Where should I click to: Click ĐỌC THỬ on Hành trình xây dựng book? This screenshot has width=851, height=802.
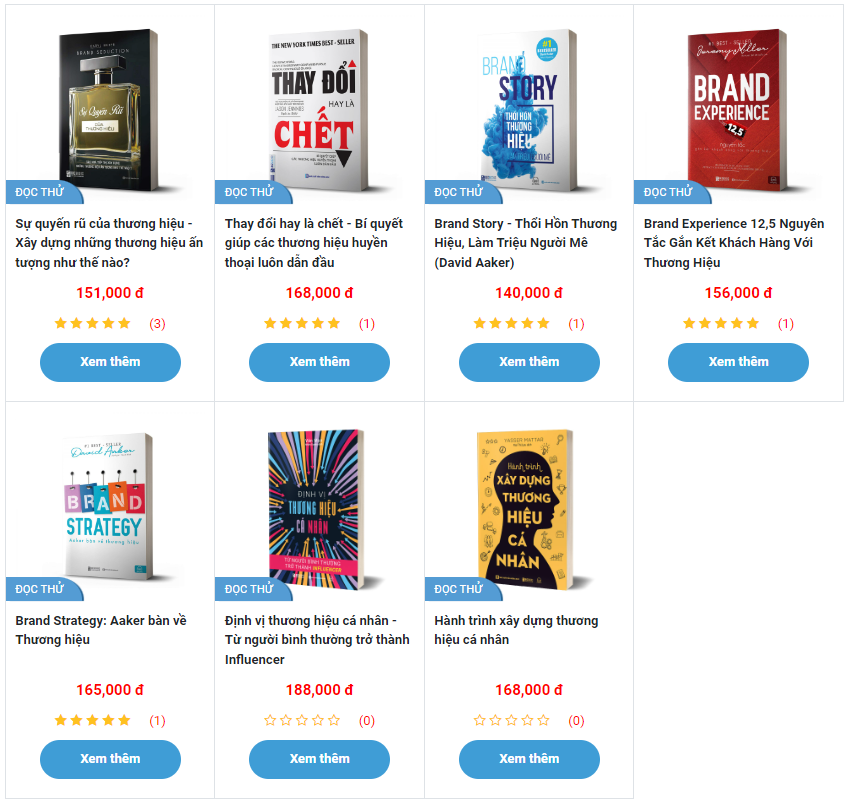[460, 590]
